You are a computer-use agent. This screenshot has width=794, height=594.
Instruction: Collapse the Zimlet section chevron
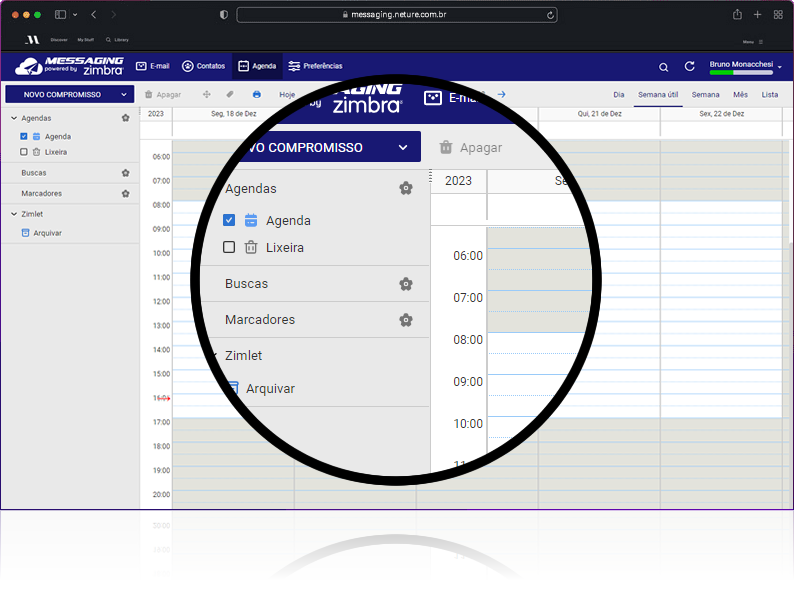(14, 214)
